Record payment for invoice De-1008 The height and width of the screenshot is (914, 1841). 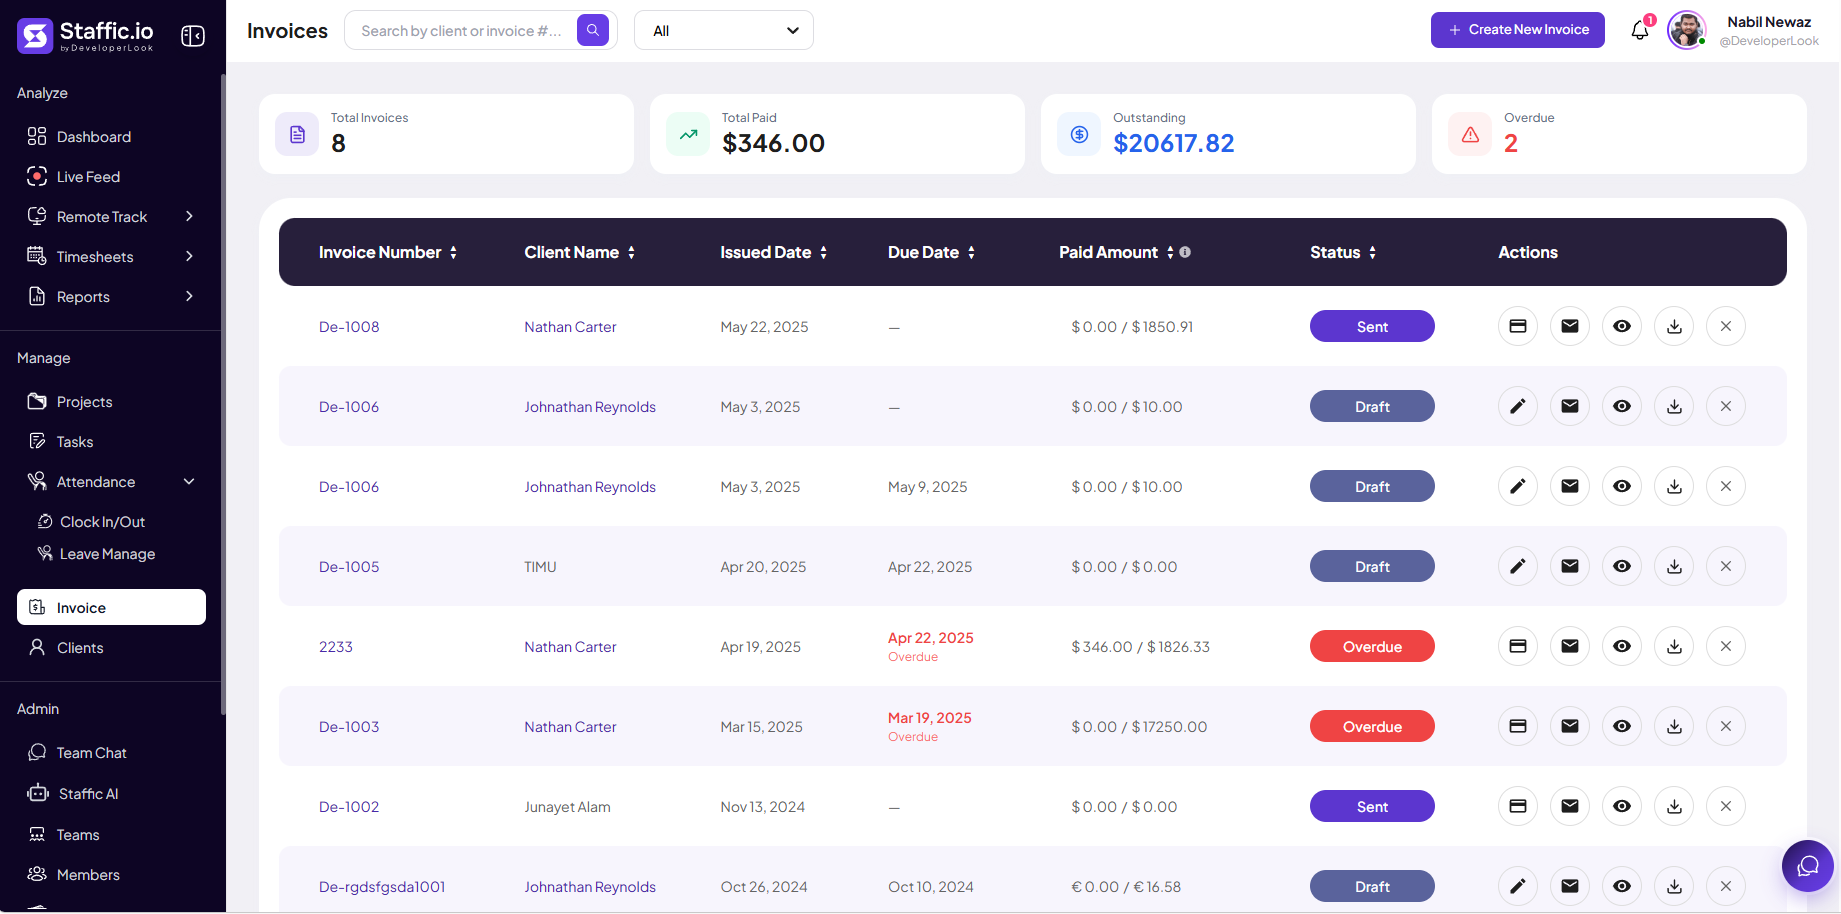pyautogui.click(x=1518, y=326)
